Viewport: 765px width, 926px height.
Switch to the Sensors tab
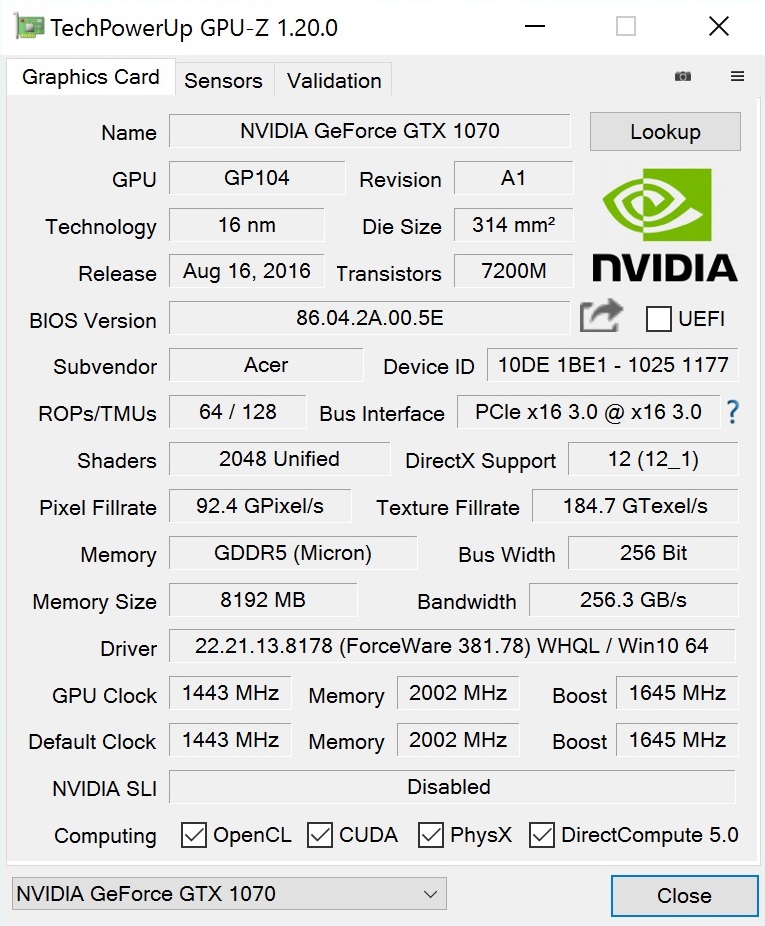pyautogui.click(x=223, y=80)
